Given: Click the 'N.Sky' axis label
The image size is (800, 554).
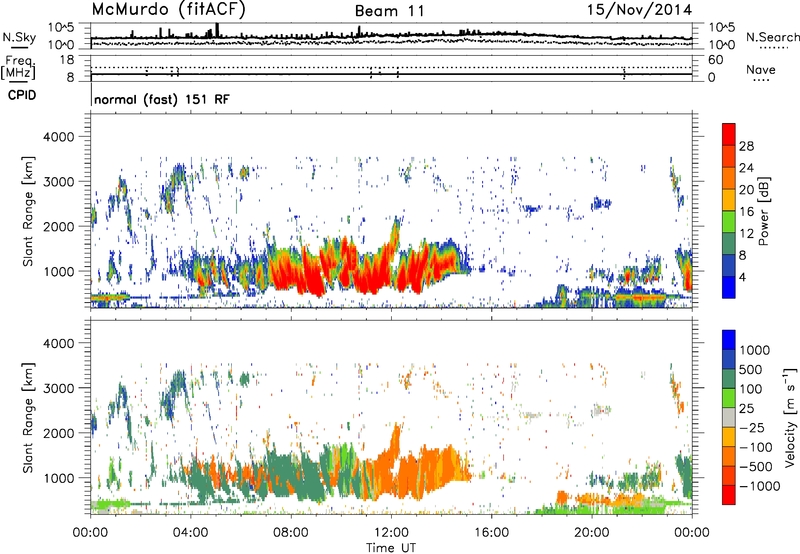Looking at the screenshot, I should pyautogui.click(x=19, y=37).
